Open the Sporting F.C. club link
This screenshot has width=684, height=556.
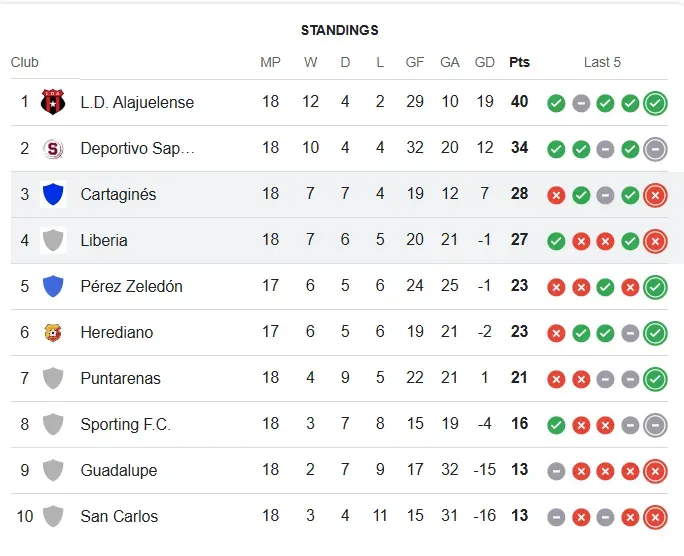tap(125, 424)
